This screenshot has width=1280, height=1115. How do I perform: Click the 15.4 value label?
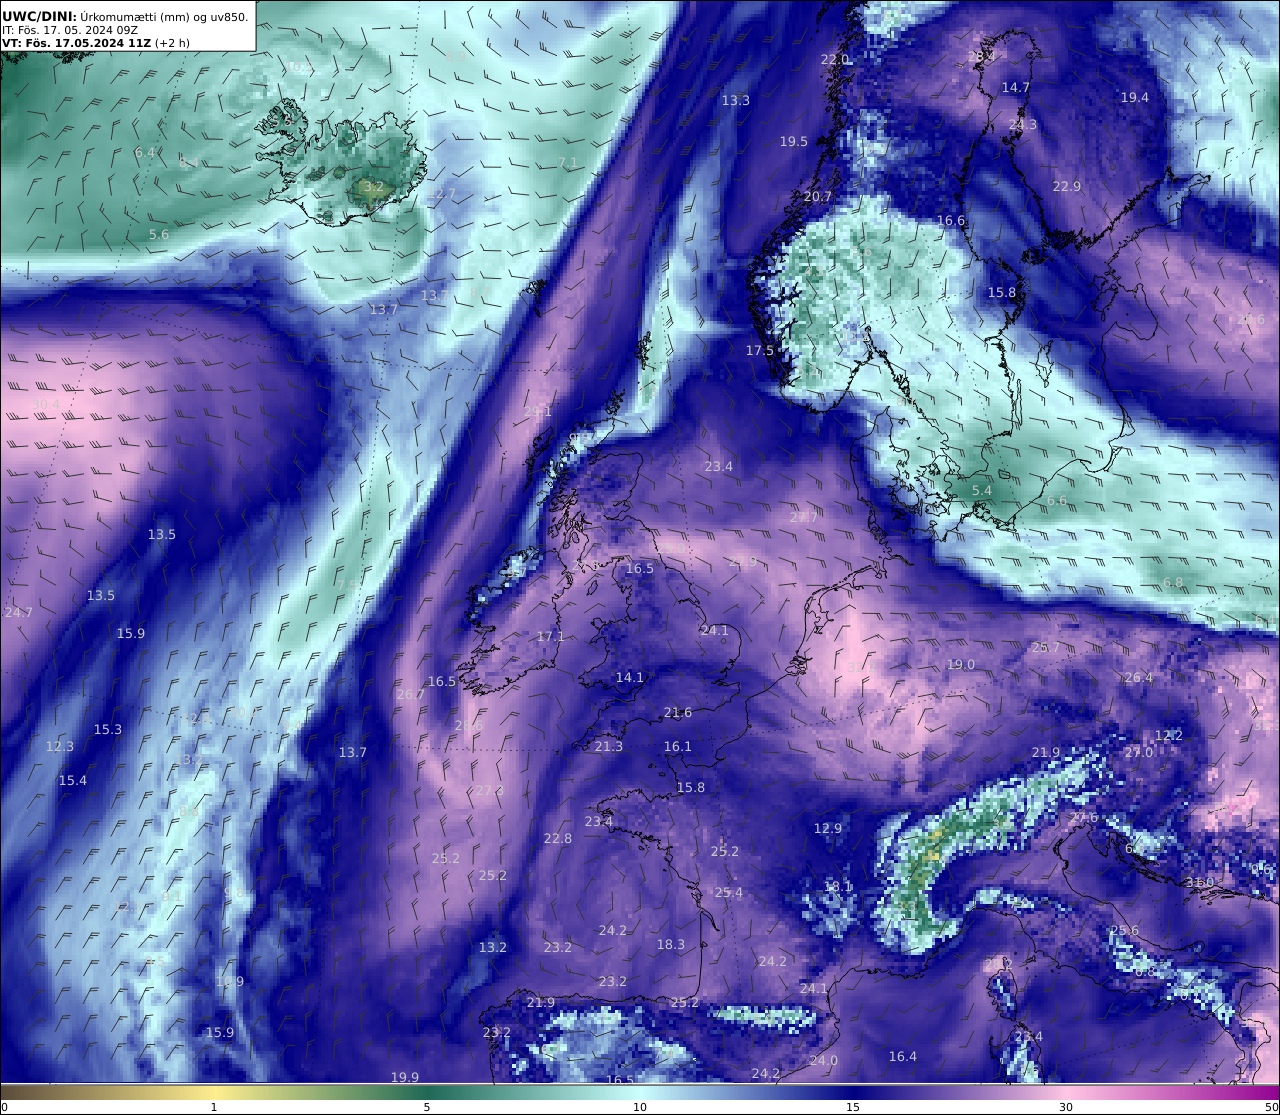(x=73, y=781)
